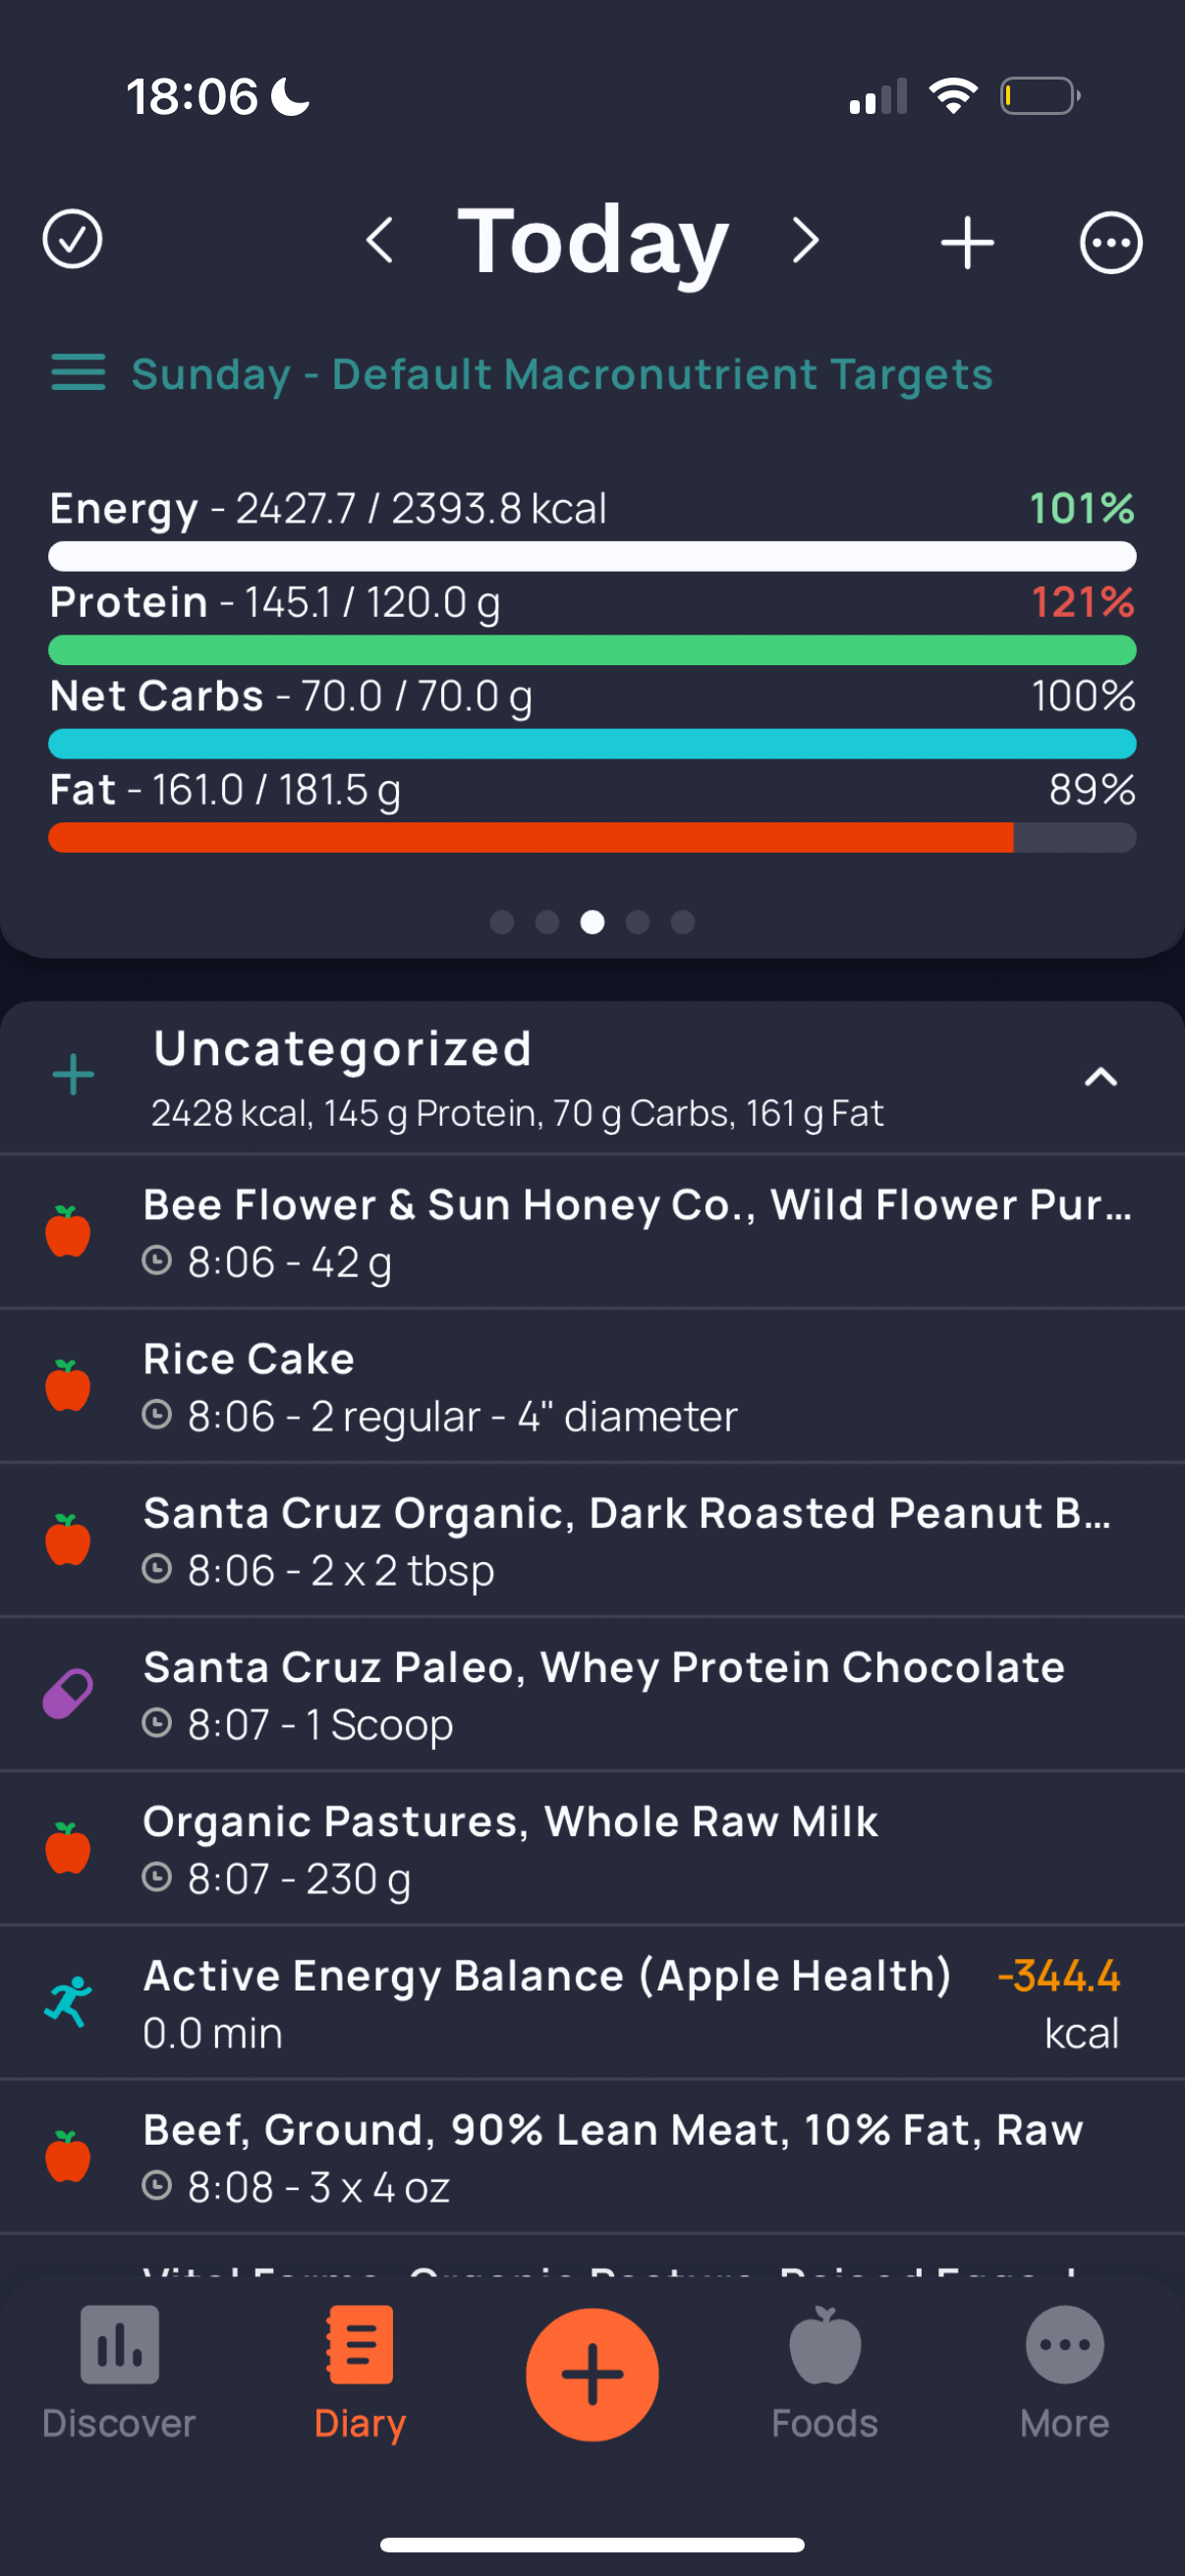Add item to Uncategorized with teal plus
This screenshot has height=2576, width=1185.
[73, 1076]
